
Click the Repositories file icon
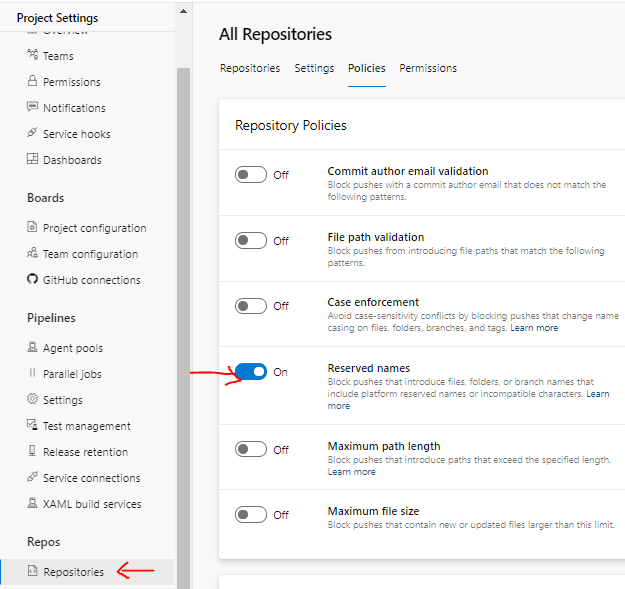32,571
